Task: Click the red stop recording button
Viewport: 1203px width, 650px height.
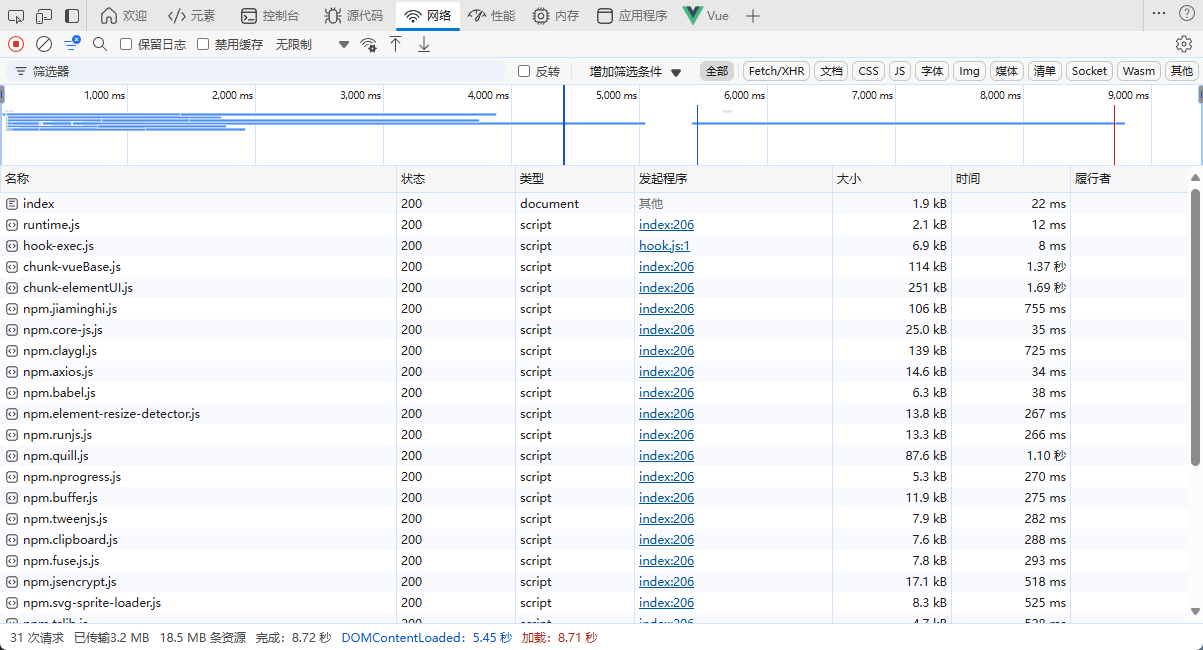Action: pos(16,44)
